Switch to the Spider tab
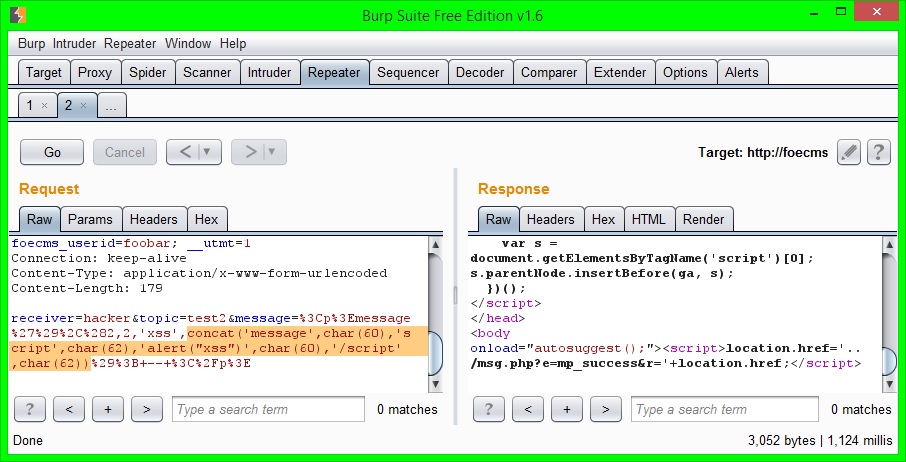 tap(148, 73)
